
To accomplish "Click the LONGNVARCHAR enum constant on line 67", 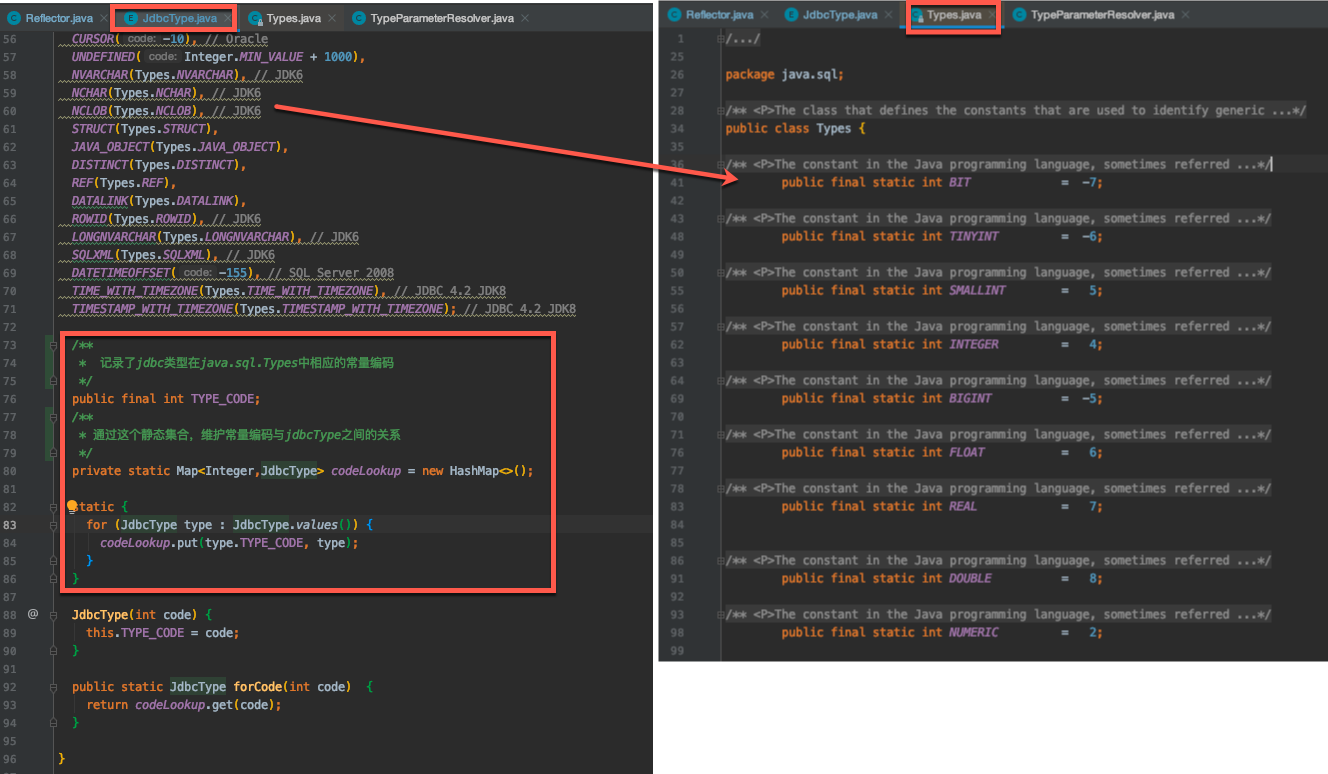I will coord(114,237).
